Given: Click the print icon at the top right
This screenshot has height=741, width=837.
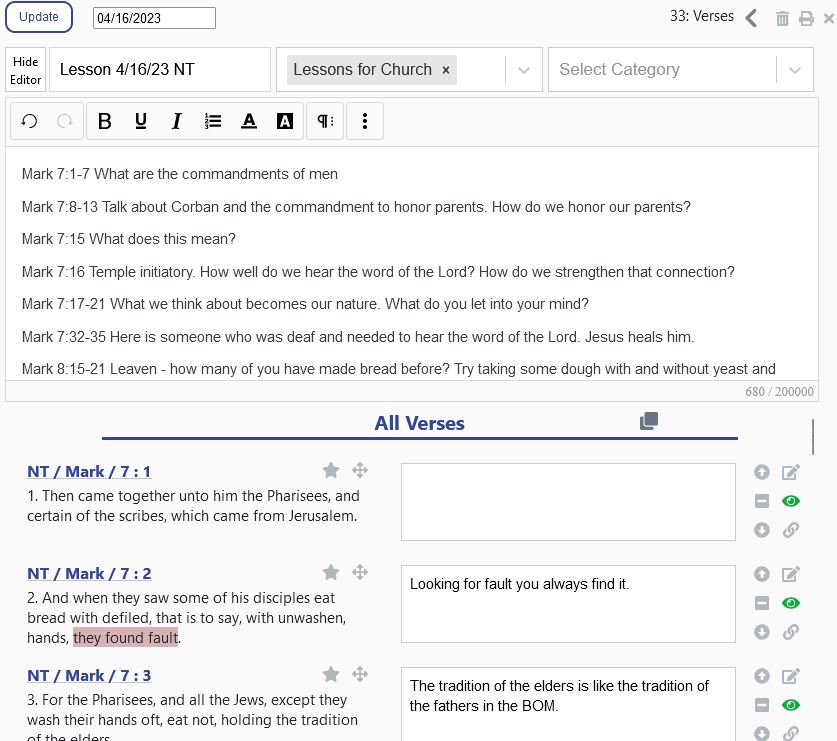Looking at the screenshot, I should tap(806, 18).
